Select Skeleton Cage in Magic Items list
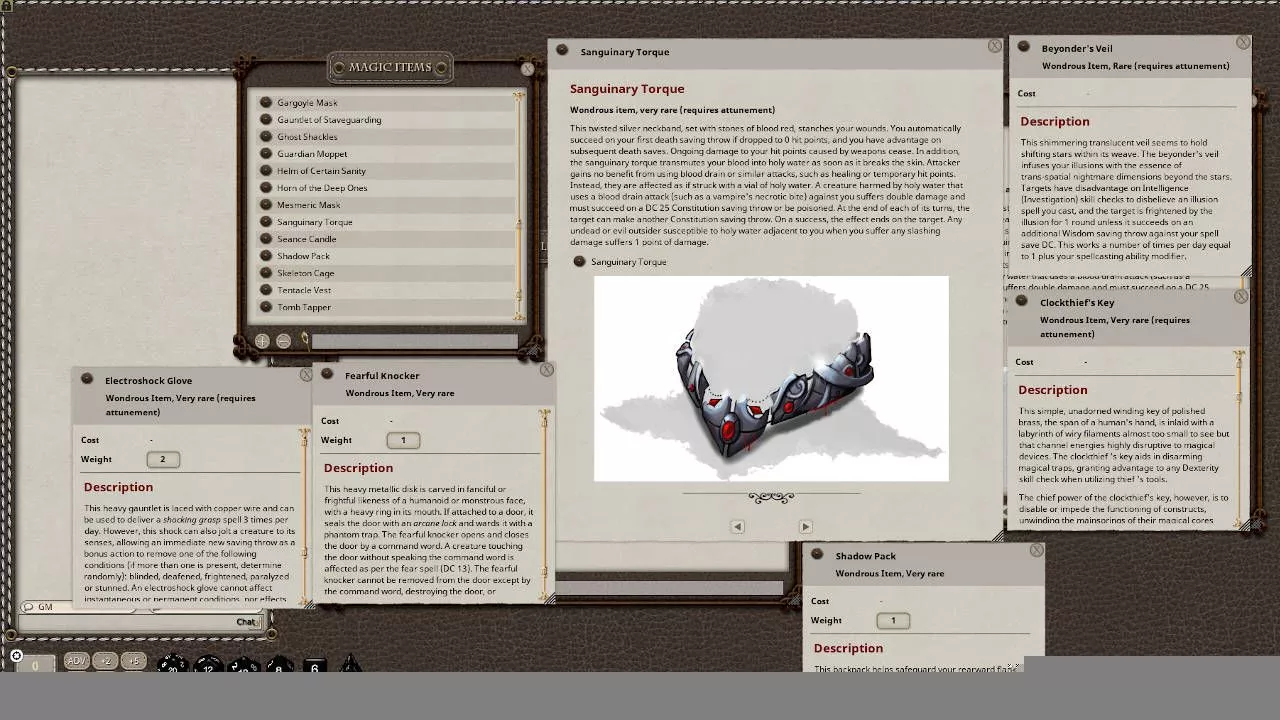Image resolution: width=1280 pixels, height=720 pixels. (x=385, y=273)
